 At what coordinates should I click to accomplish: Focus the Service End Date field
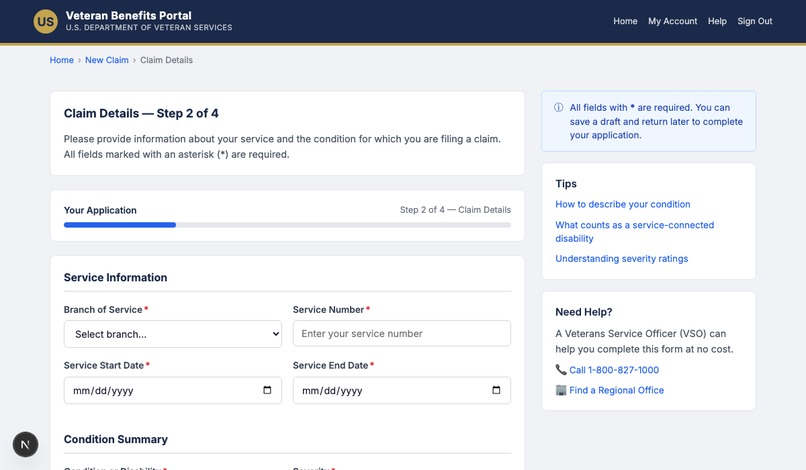pyautogui.click(x=402, y=390)
